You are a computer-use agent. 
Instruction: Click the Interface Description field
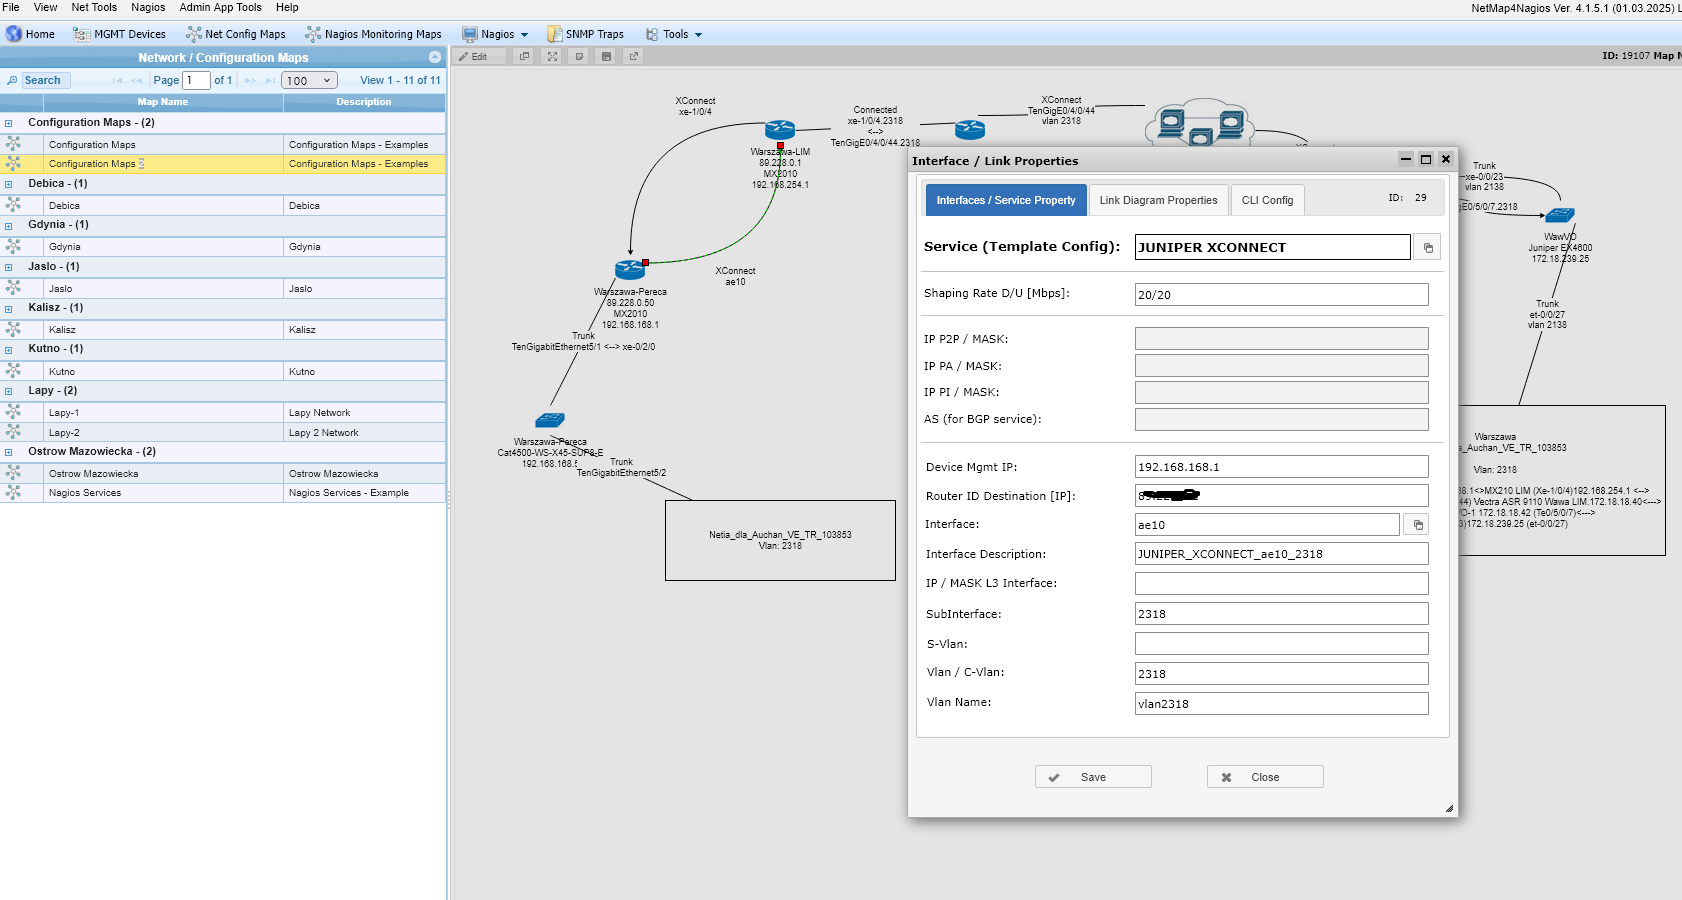pos(1281,554)
